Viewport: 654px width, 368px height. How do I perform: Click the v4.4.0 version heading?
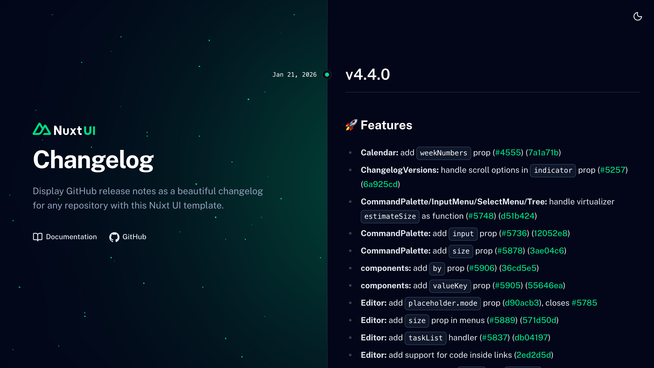click(x=367, y=75)
